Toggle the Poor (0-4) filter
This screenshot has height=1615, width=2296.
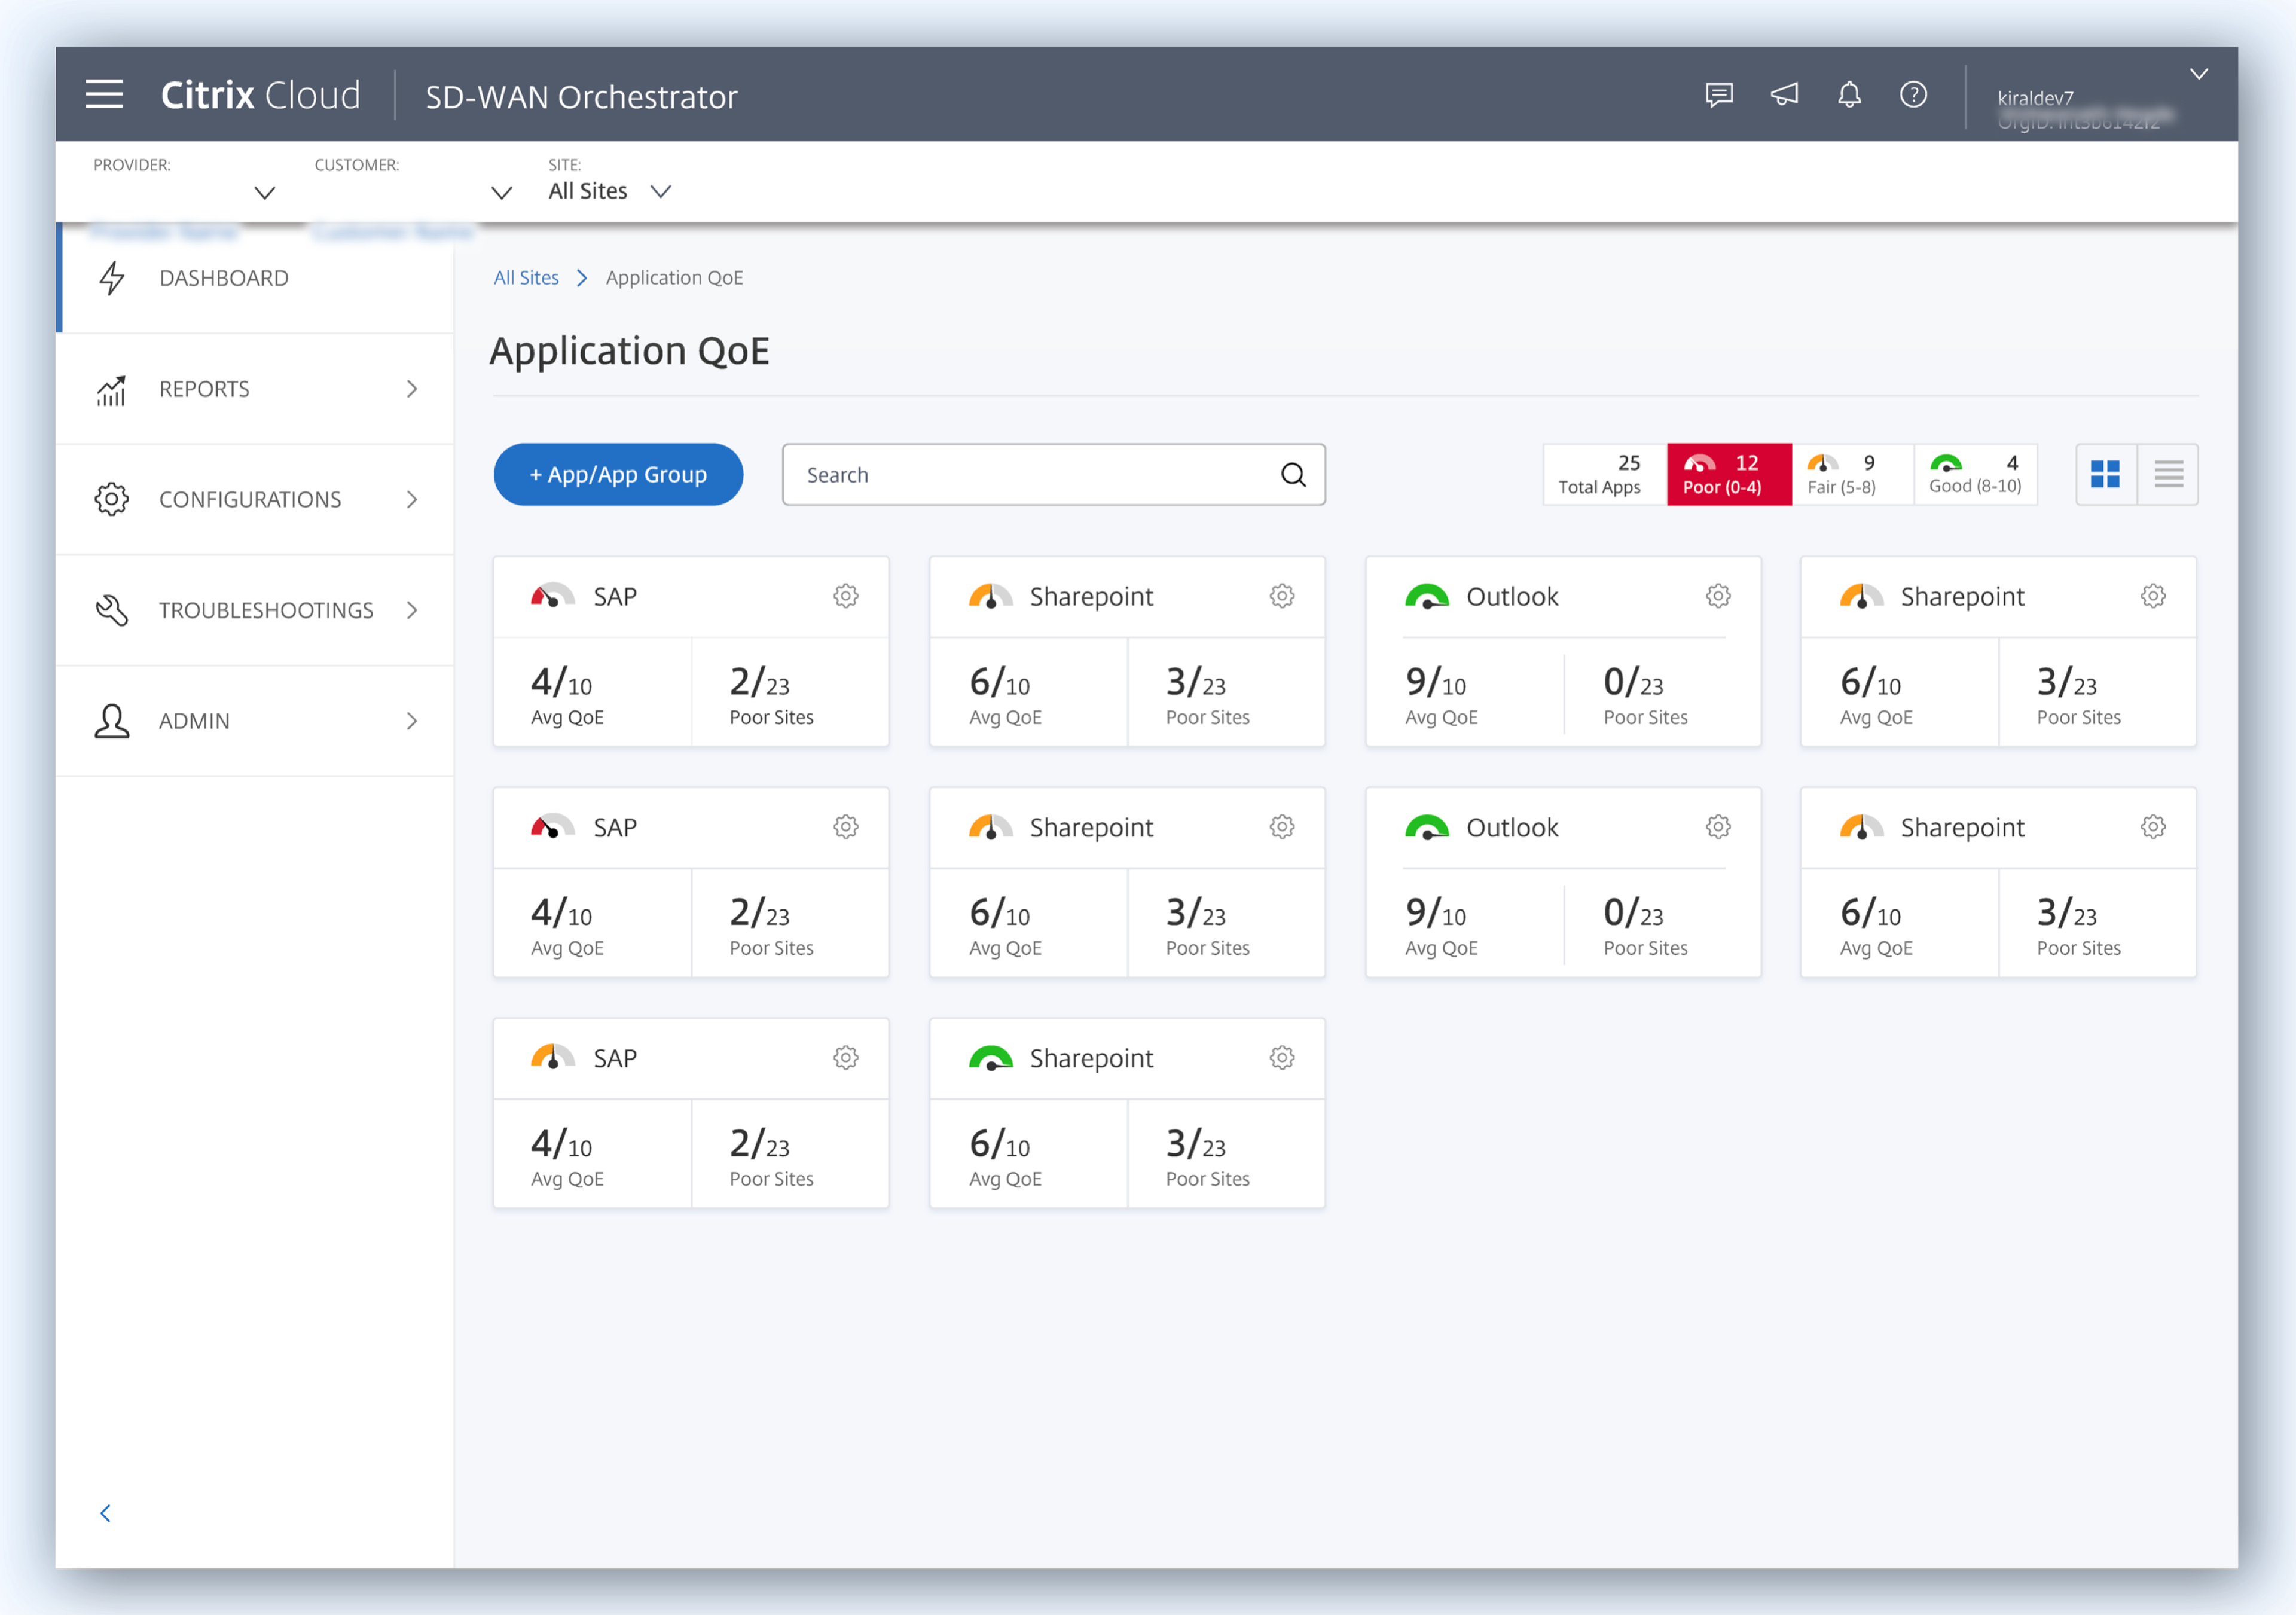point(1728,474)
